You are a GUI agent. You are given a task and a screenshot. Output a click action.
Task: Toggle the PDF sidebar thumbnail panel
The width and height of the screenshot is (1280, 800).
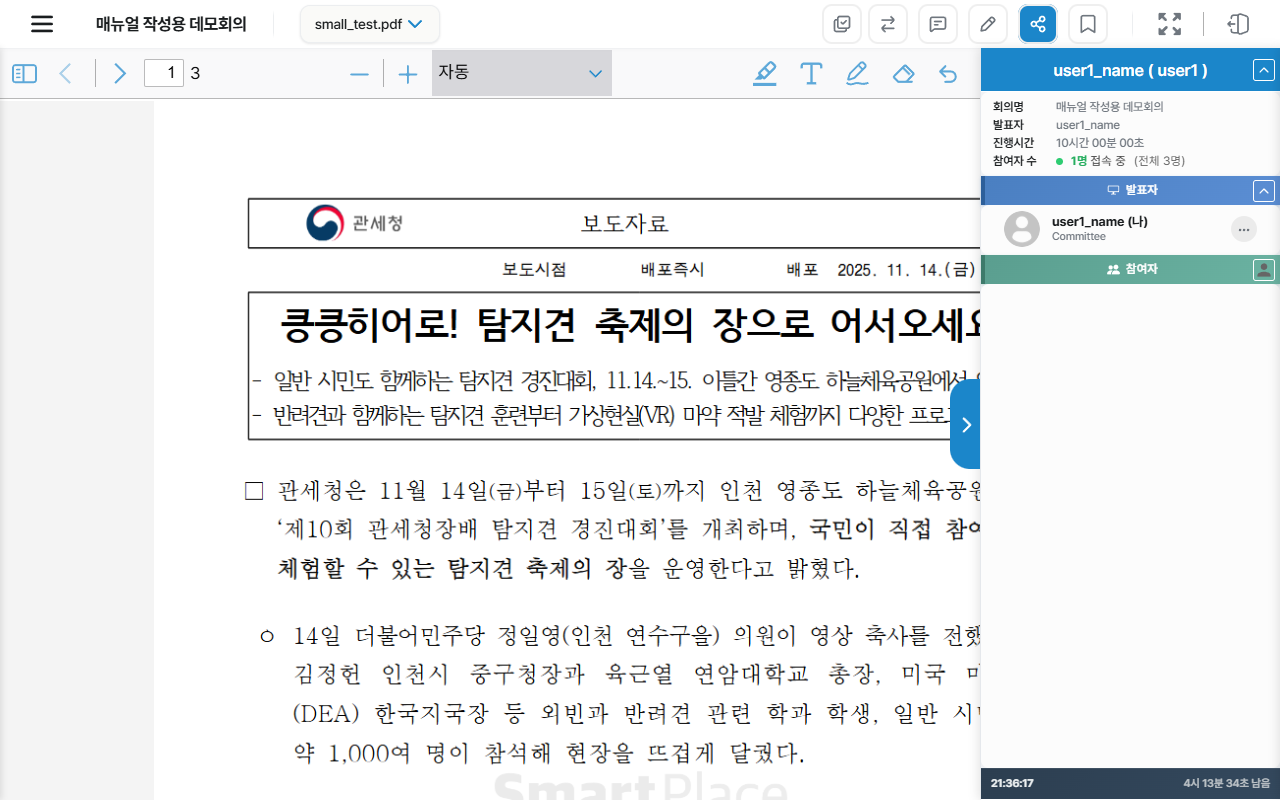[24, 73]
